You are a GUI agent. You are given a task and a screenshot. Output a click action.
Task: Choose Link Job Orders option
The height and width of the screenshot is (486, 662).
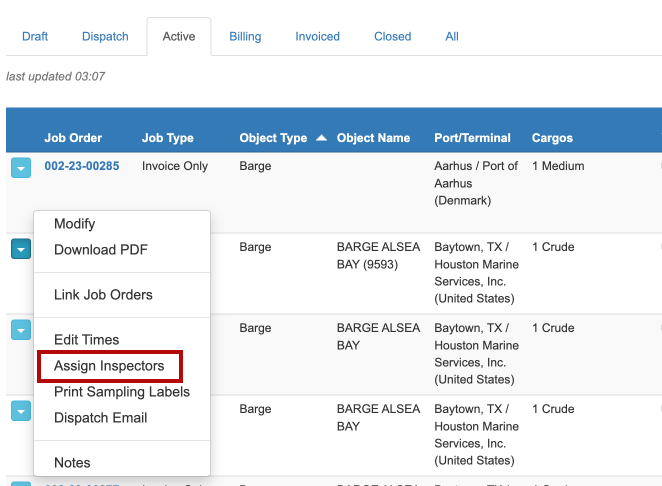pyautogui.click(x=103, y=295)
